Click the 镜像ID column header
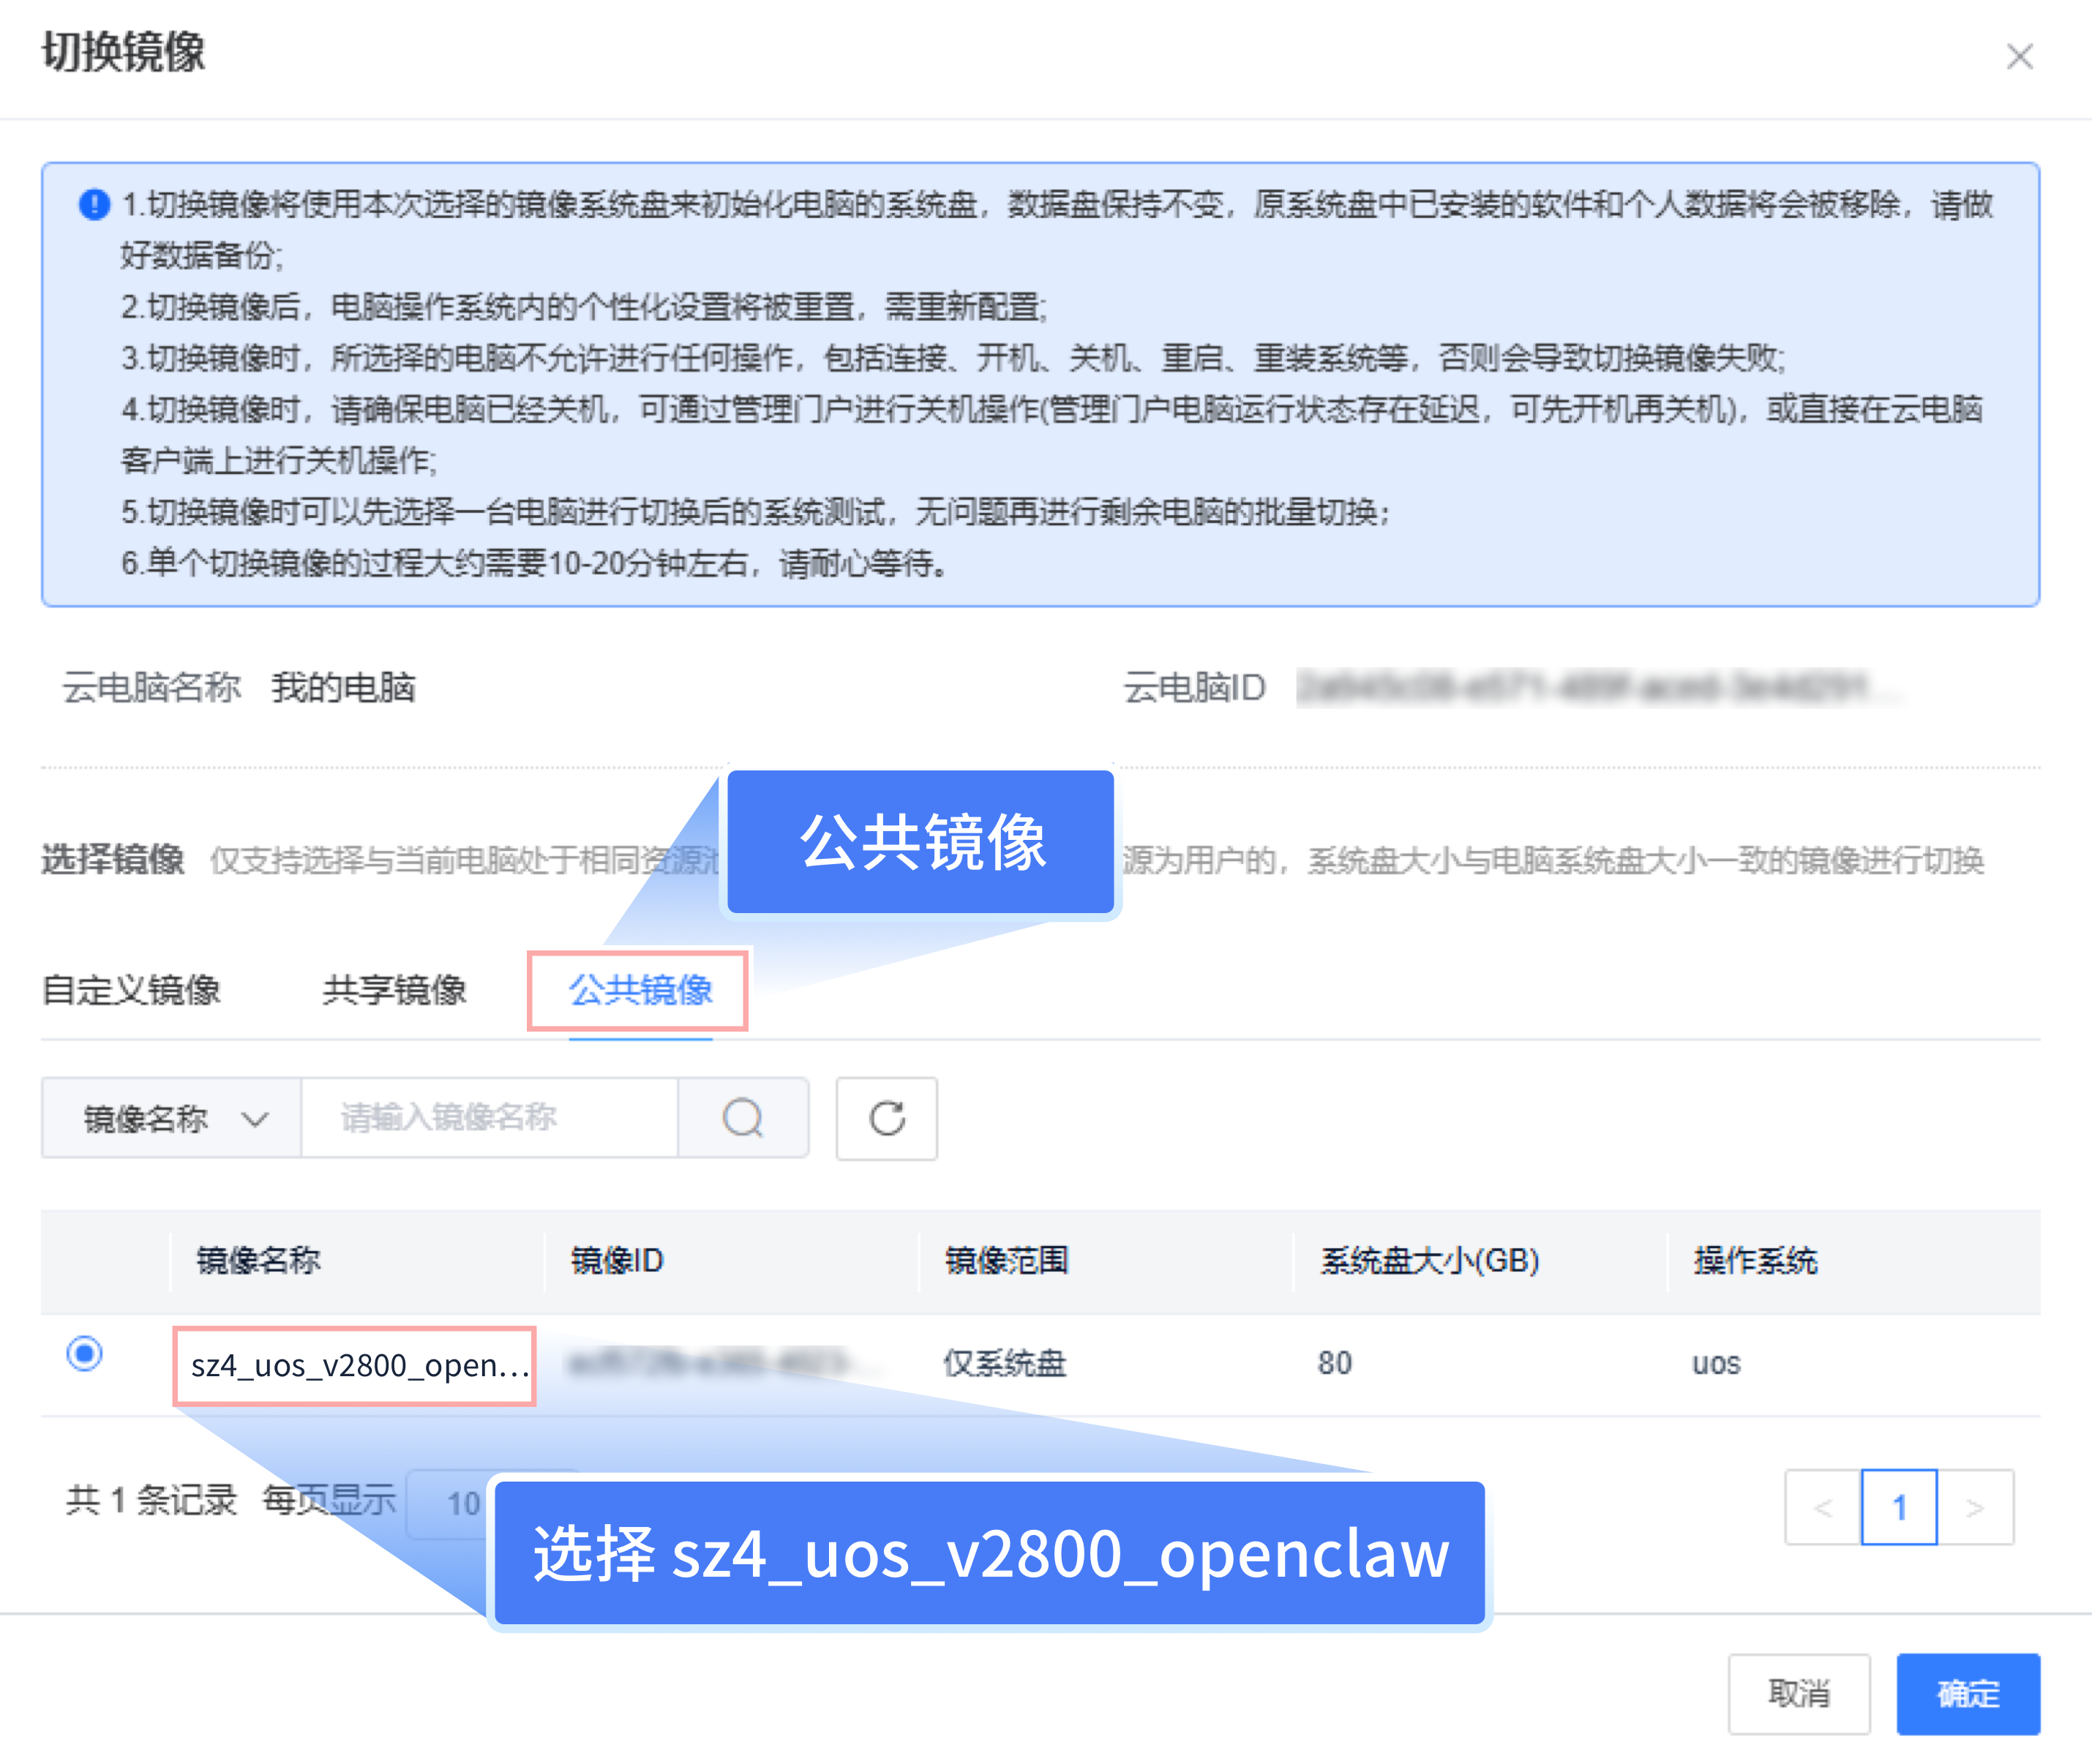This screenshot has width=2092, height=1764. coord(617,1260)
